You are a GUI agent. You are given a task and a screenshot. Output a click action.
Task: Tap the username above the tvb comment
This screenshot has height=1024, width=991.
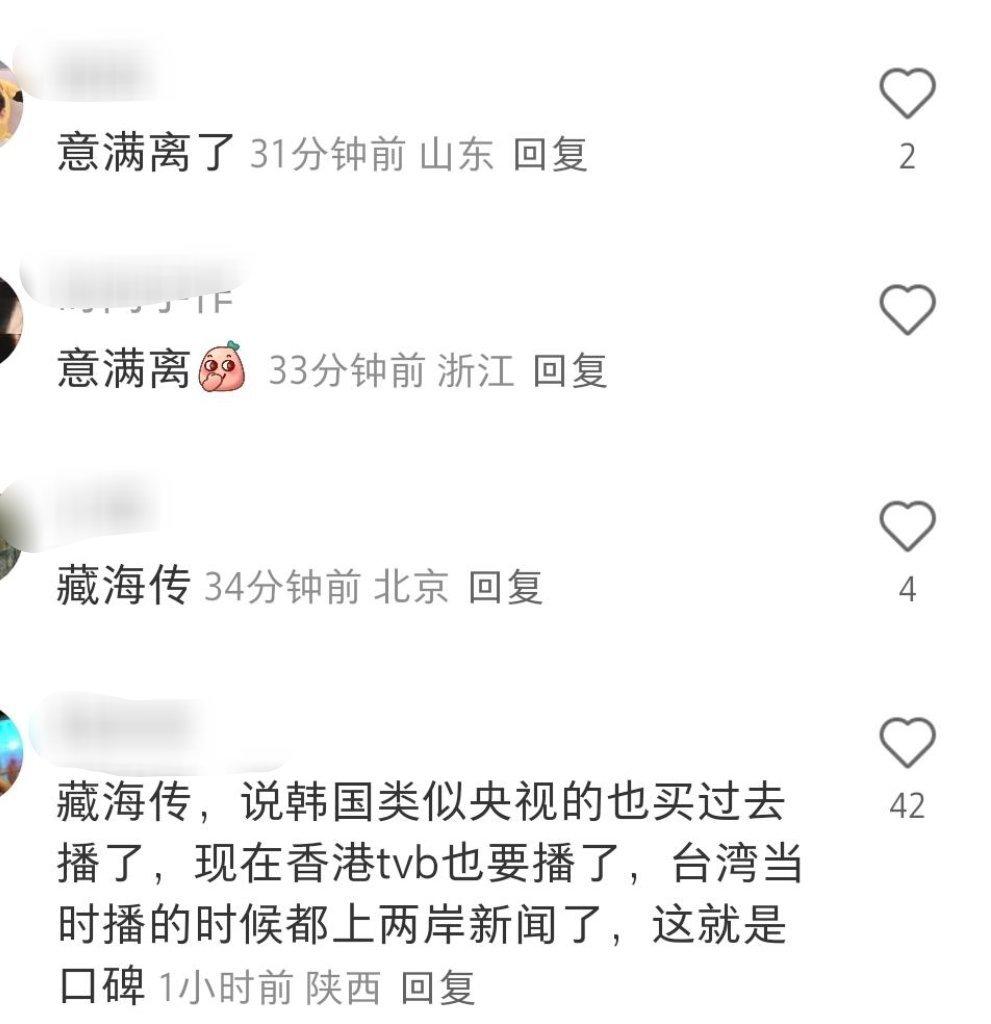click(x=131, y=725)
